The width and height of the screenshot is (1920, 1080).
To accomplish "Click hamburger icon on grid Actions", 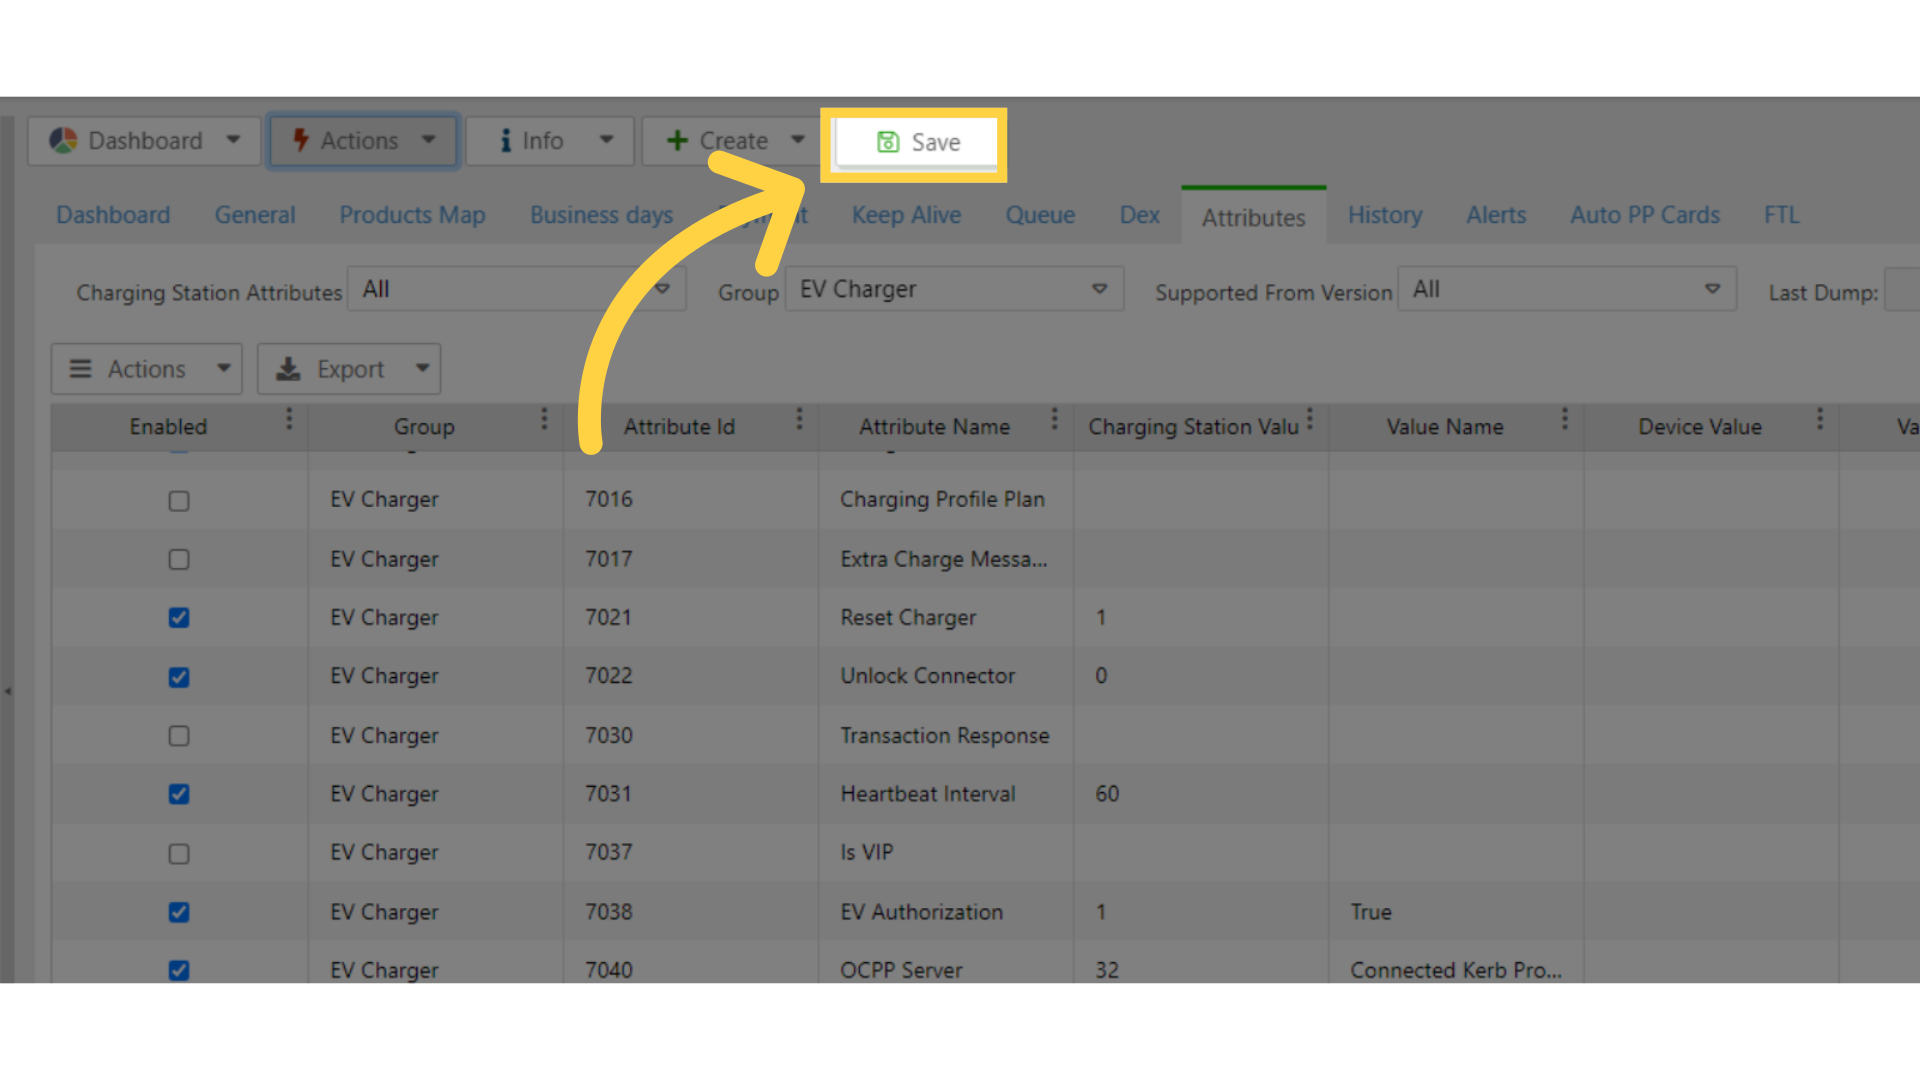I will pos(80,369).
